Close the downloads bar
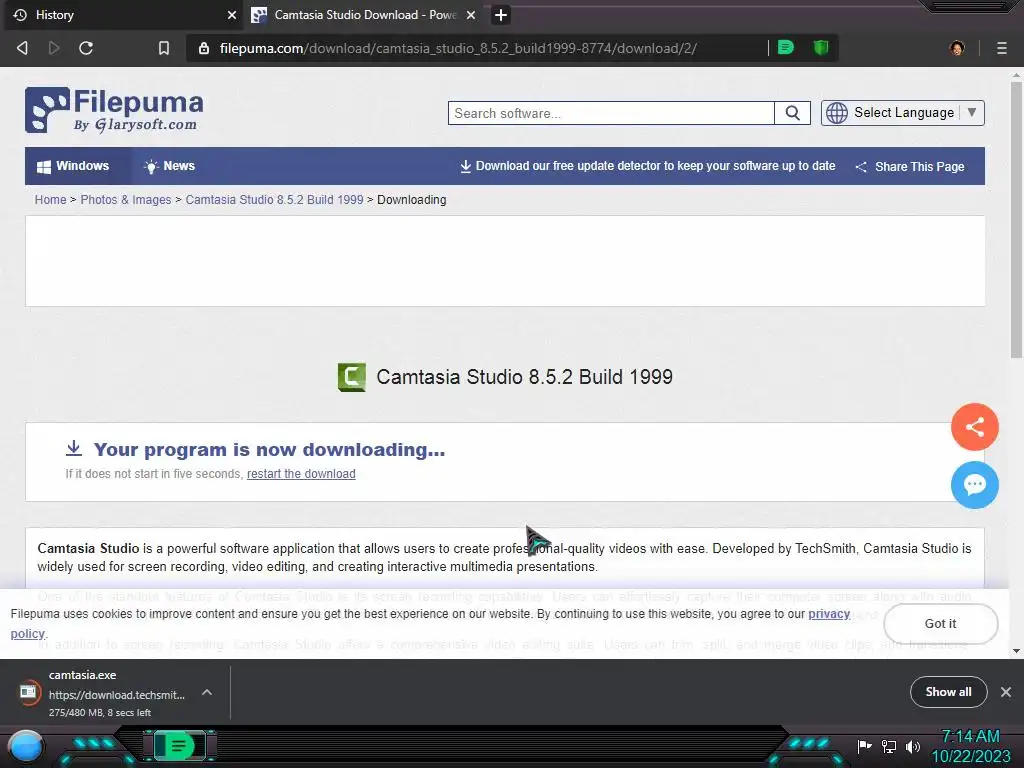Image resolution: width=1024 pixels, height=768 pixels. point(1006,692)
